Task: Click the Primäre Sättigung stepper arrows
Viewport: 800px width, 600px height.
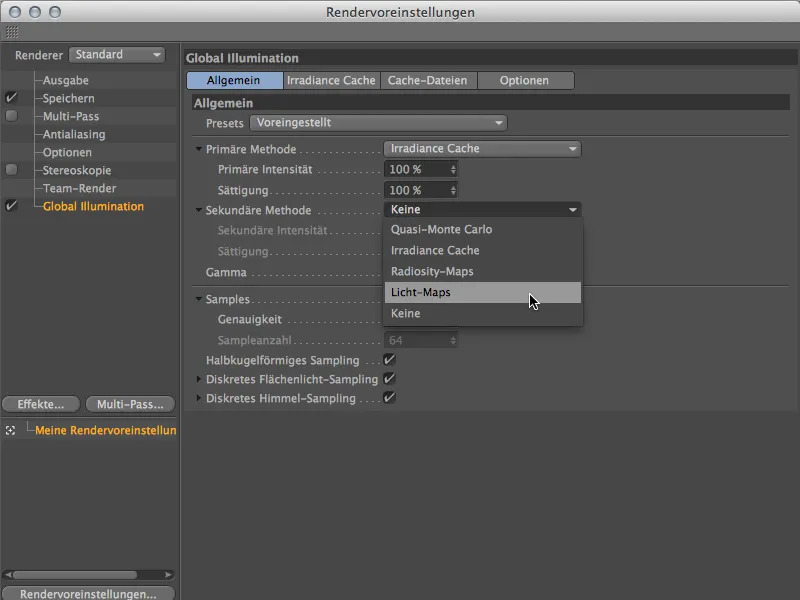Action: 453,190
